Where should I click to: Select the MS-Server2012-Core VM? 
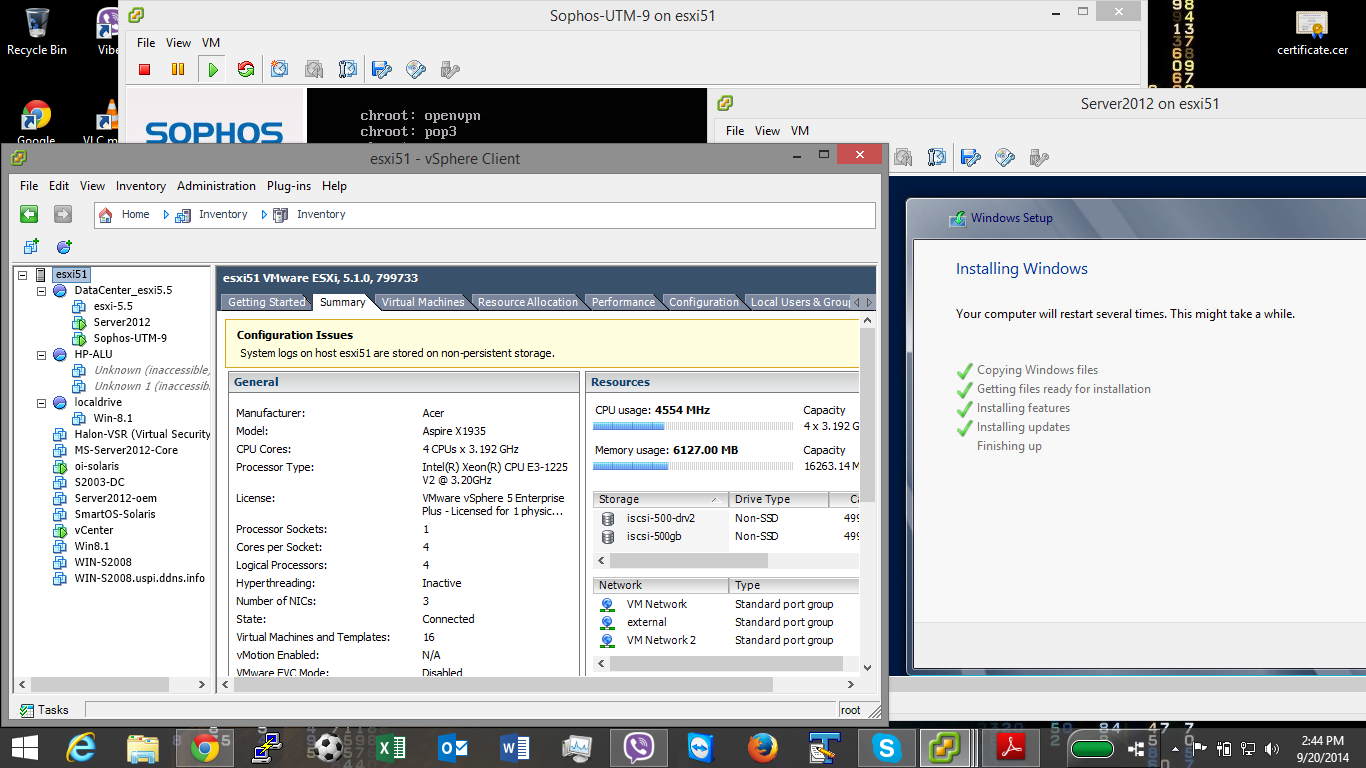(126, 450)
